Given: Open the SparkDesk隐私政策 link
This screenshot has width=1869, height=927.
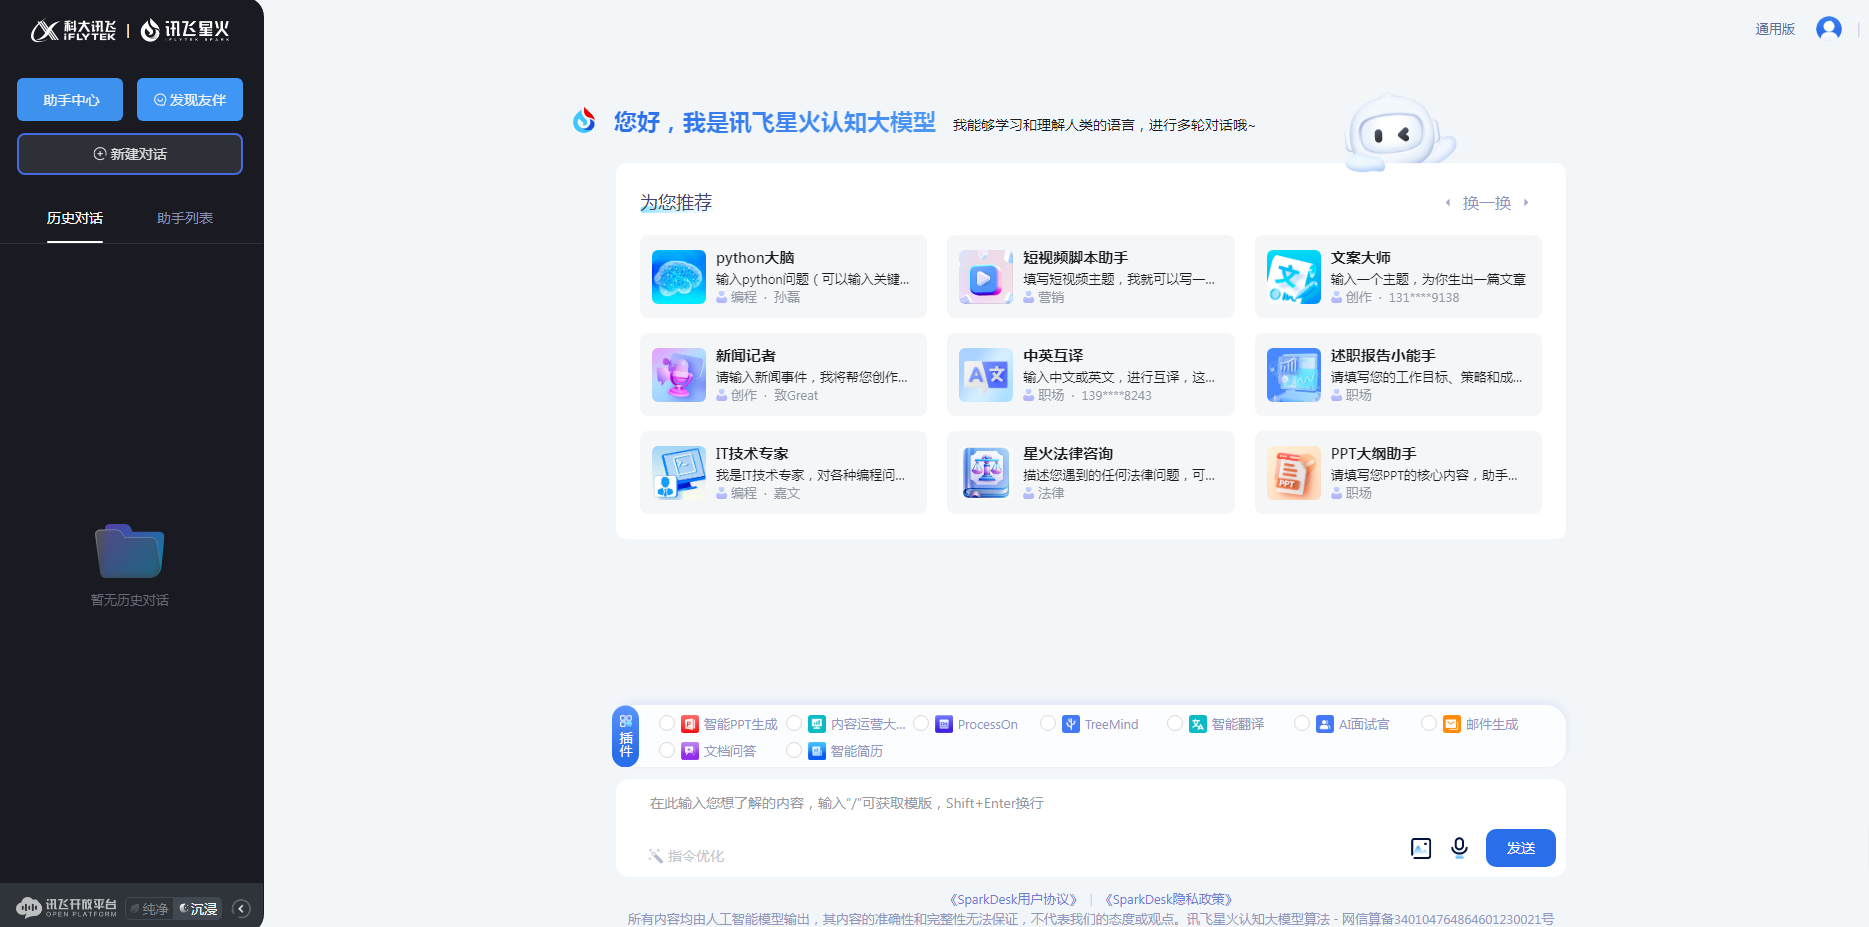Looking at the screenshot, I should coord(1168,899).
